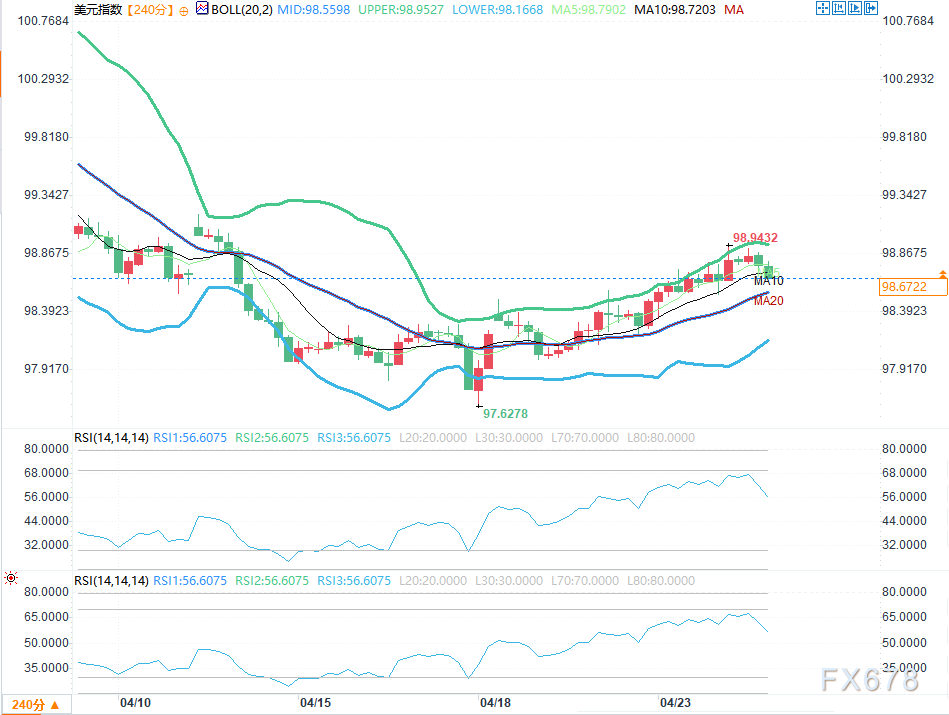Open the upper RSI(14,14,14) indicator settings

[111, 437]
